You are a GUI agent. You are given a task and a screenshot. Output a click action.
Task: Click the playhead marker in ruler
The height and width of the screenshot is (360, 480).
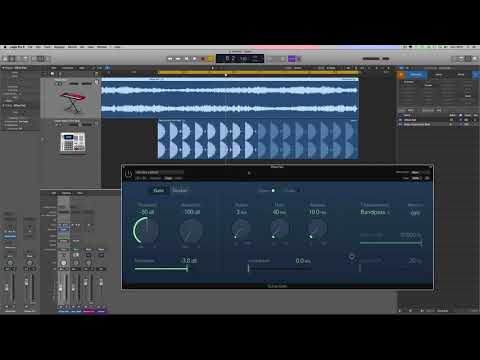226,75
